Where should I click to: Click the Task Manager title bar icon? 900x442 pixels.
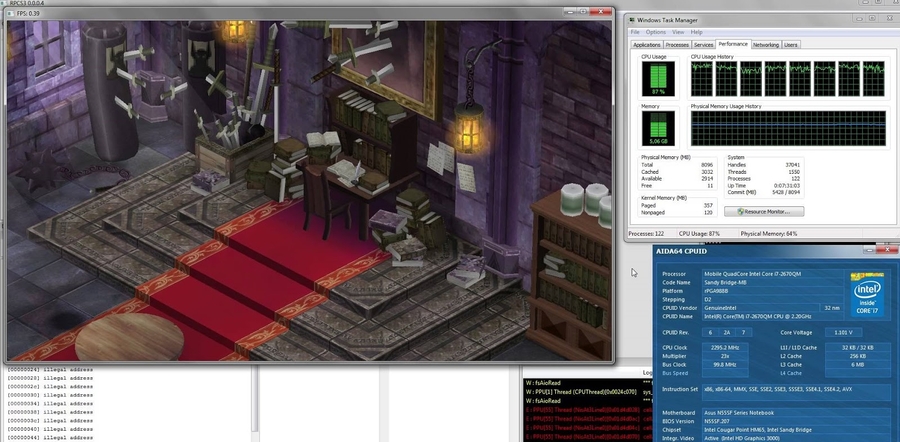[x=629, y=19]
